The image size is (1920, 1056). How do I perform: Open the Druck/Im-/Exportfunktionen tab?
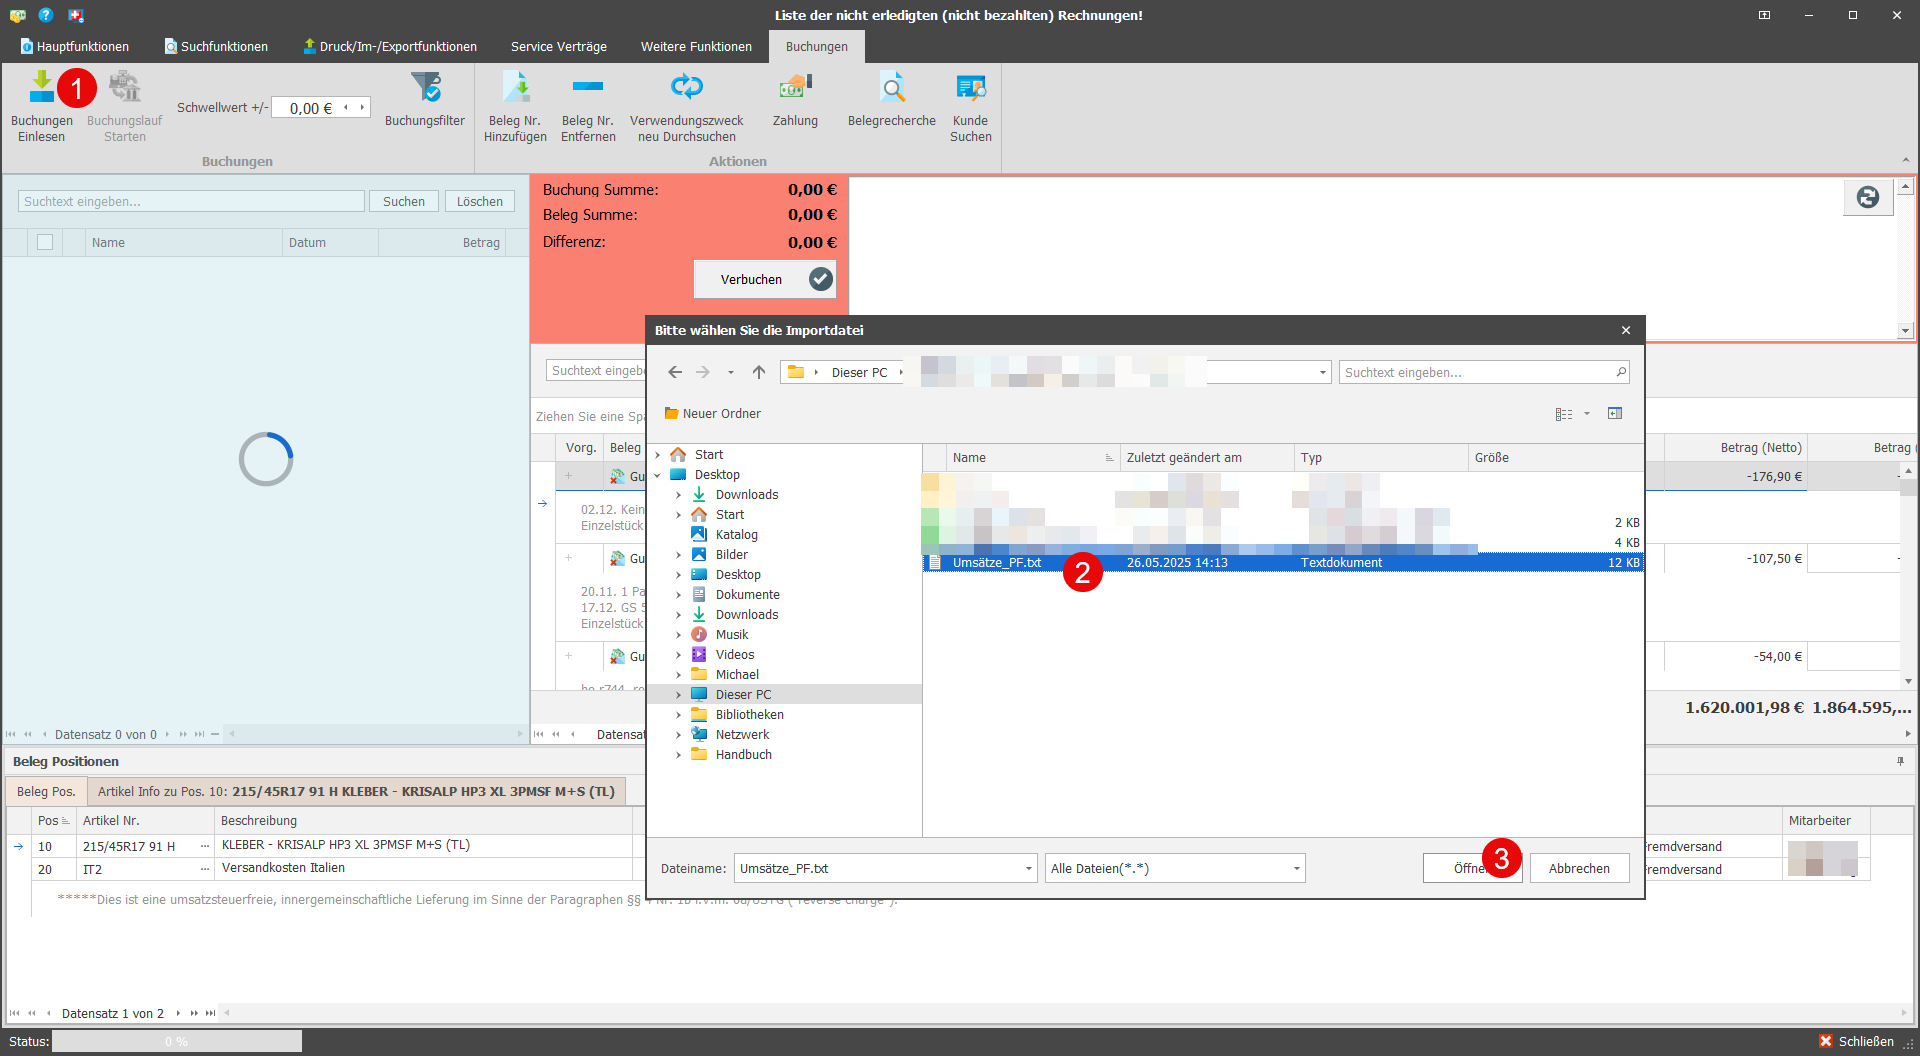(x=390, y=46)
